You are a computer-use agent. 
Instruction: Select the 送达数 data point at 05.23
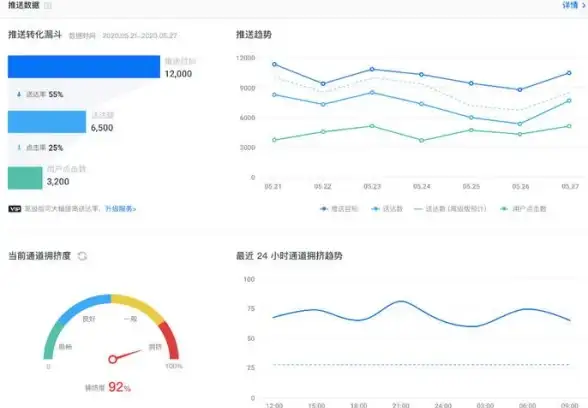click(x=372, y=92)
